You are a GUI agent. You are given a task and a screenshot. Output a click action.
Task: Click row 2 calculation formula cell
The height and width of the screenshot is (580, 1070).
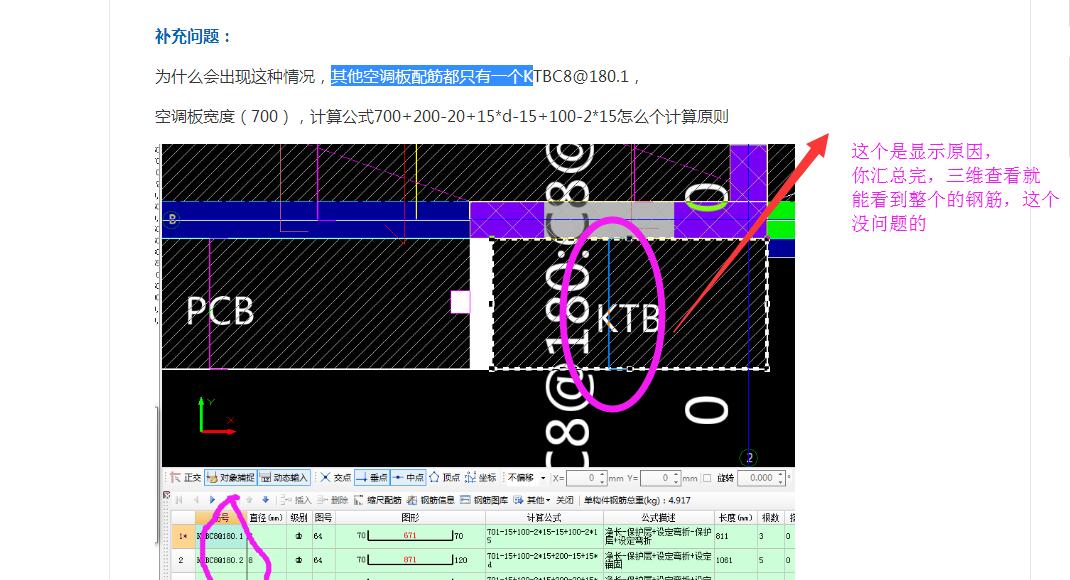(544, 560)
